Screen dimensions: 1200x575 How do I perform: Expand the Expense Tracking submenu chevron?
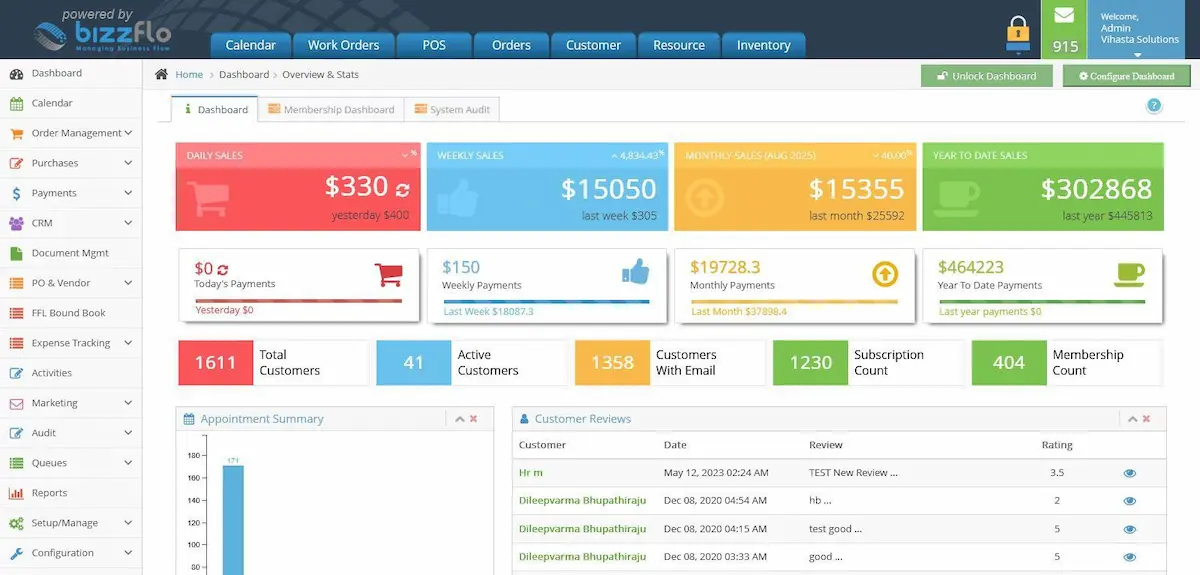128,343
